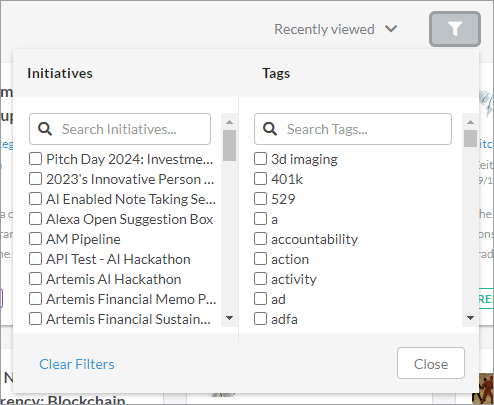
Task: Select the Artemis AI Hackathon checkbox
Action: pyautogui.click(x=35, y=279)
